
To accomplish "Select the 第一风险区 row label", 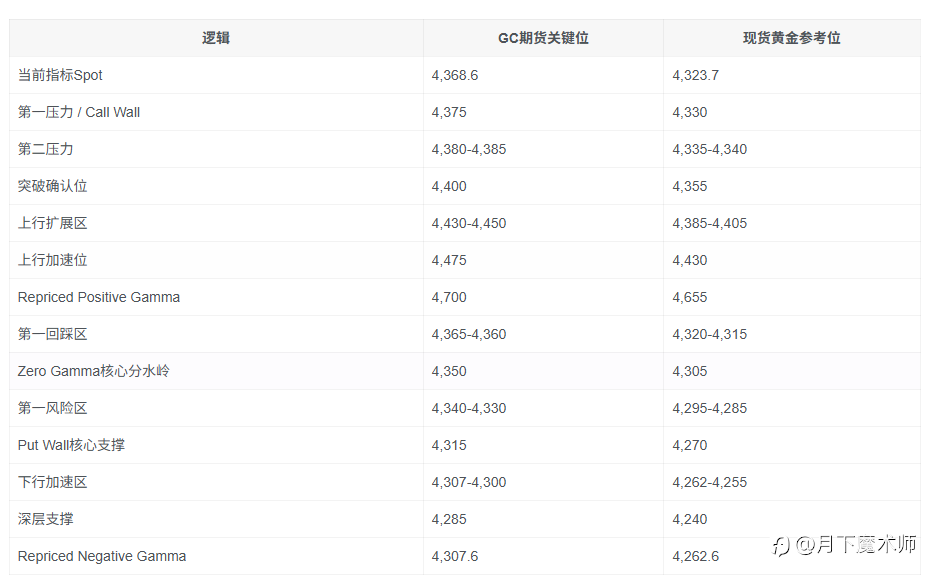I will coord(53,408).
